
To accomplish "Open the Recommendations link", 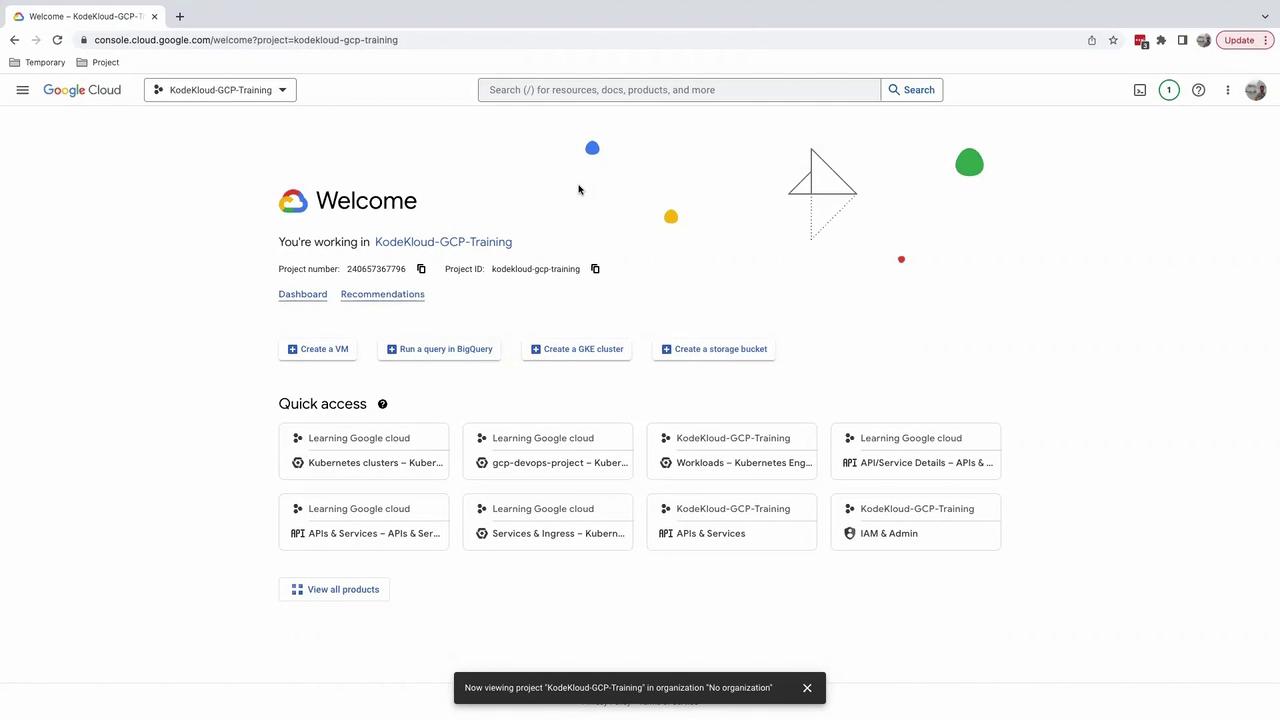I will pos(382,294).
